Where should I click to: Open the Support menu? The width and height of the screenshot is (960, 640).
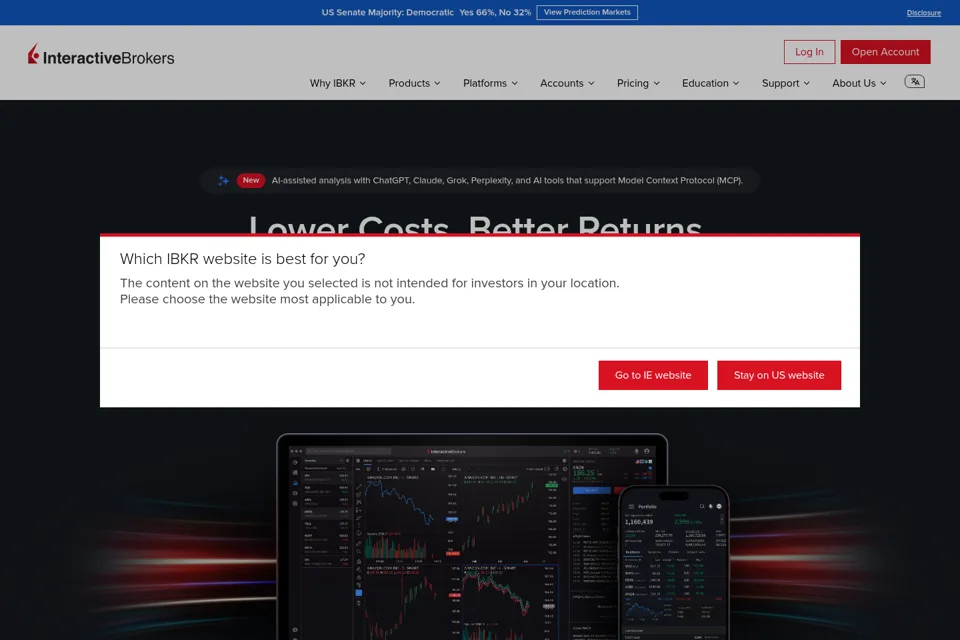coord(786,83)
